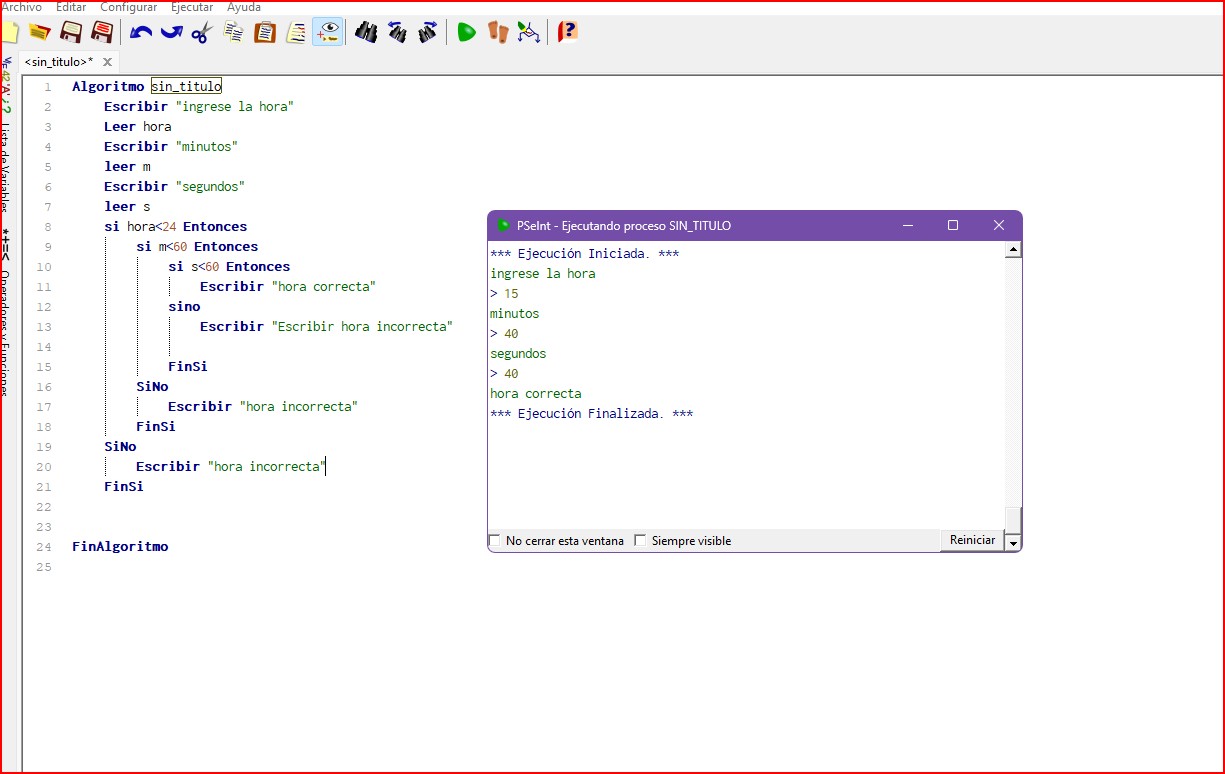The image size is (1225, 774).
Task: Enable 'No cerrar esta ventana' checkbox
Action: (x=494, y=541)
